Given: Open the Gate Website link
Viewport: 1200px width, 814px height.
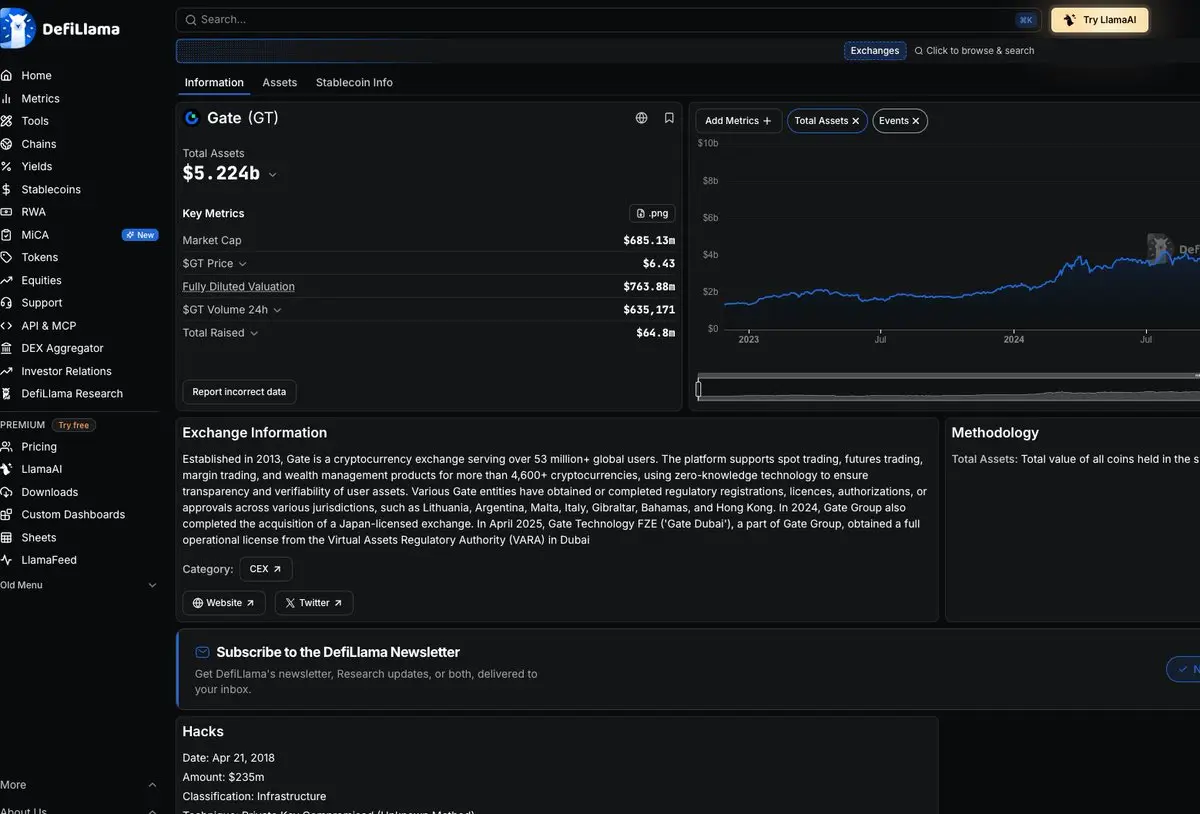Looking at the screenshot, I should [224, 603].
